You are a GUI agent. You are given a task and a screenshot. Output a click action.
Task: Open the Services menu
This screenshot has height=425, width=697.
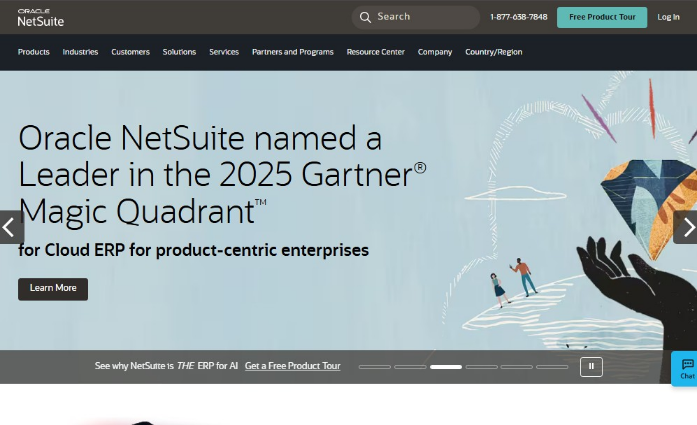[224, 52]
